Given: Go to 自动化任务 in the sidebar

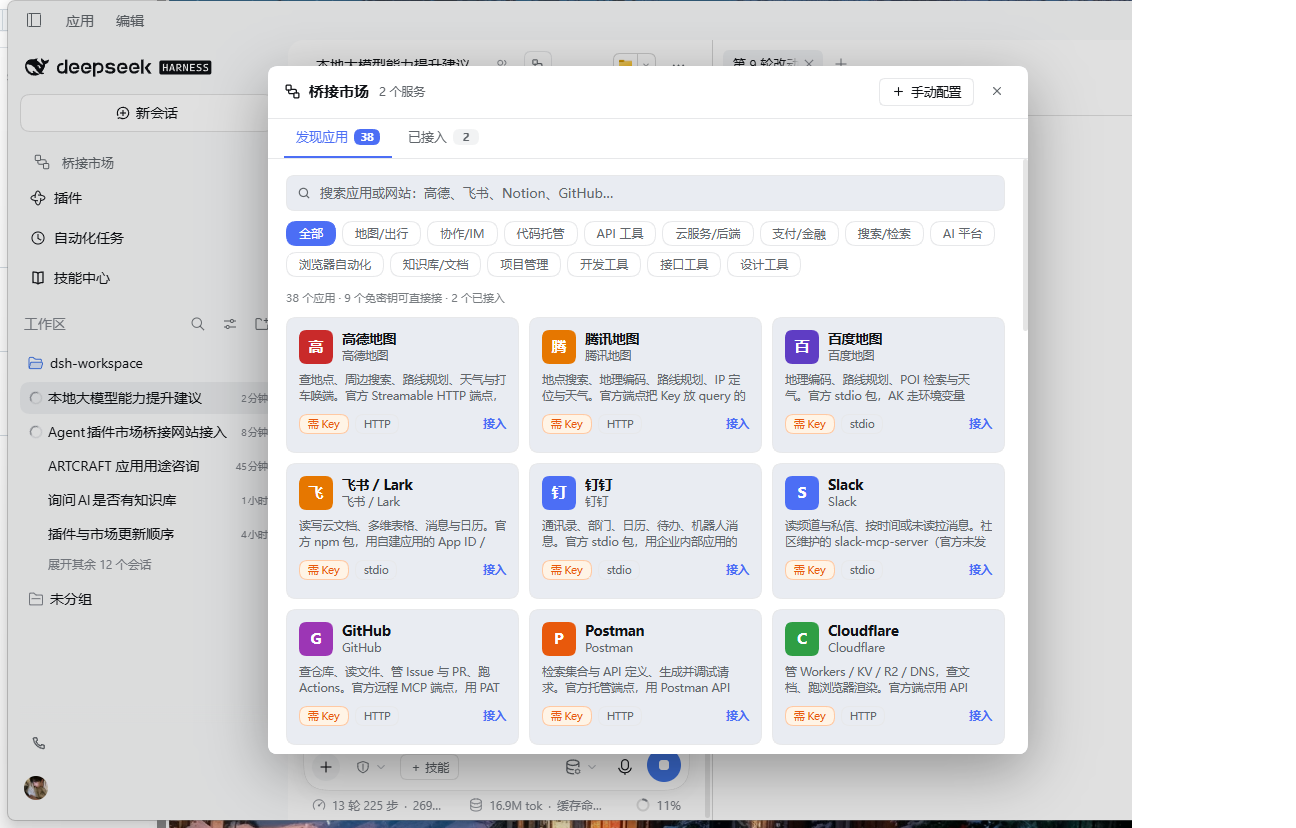Looking at the screenshot, I should point(77,238).
